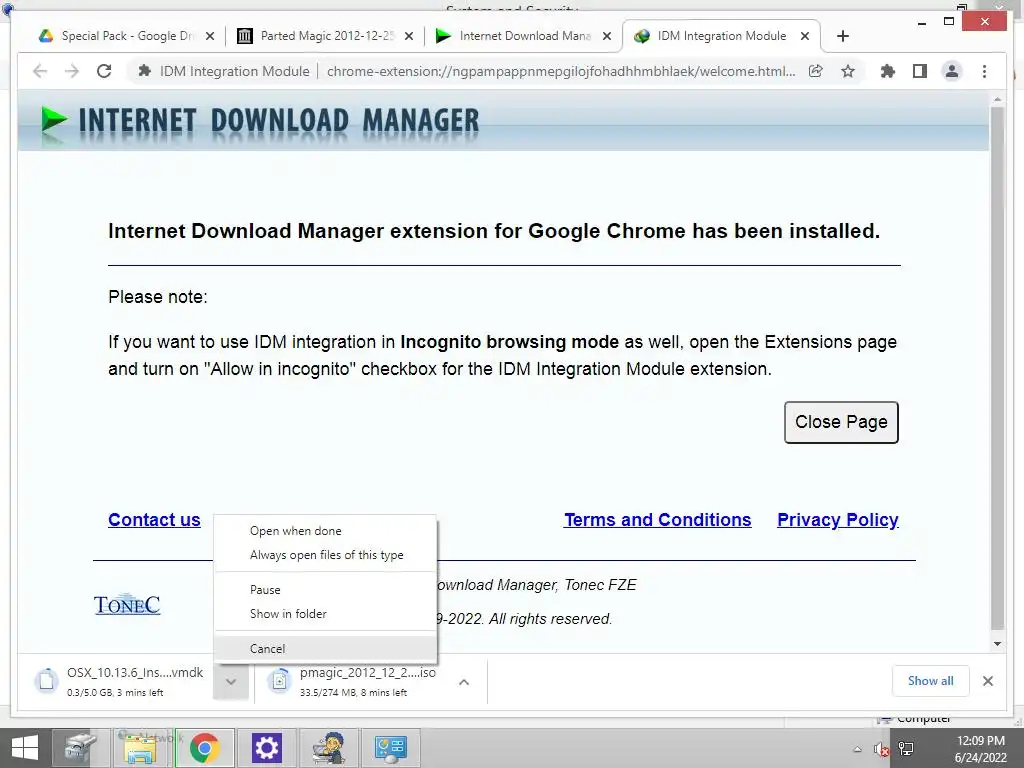The height and width of the screenshot is (768, 1024).
Task: Click the page scrollbar down arrow
Action: pos(997,644)
